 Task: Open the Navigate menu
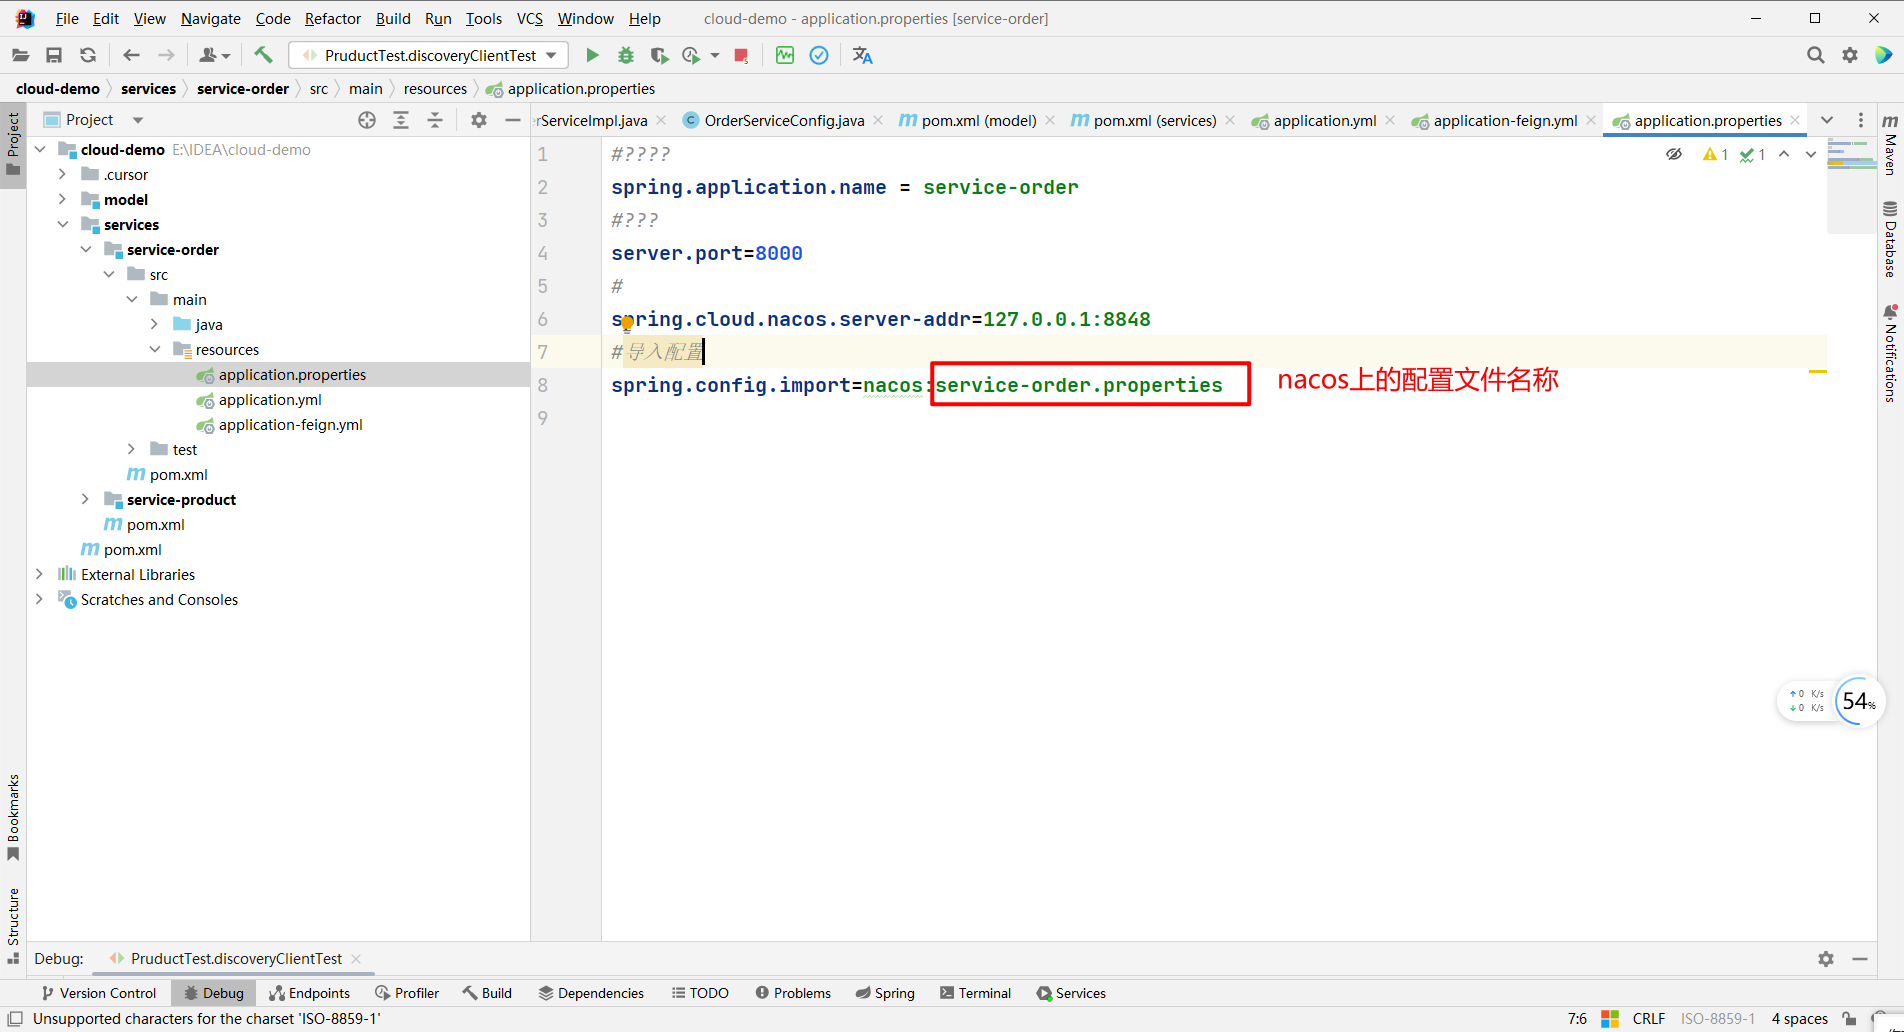(211, 19)
